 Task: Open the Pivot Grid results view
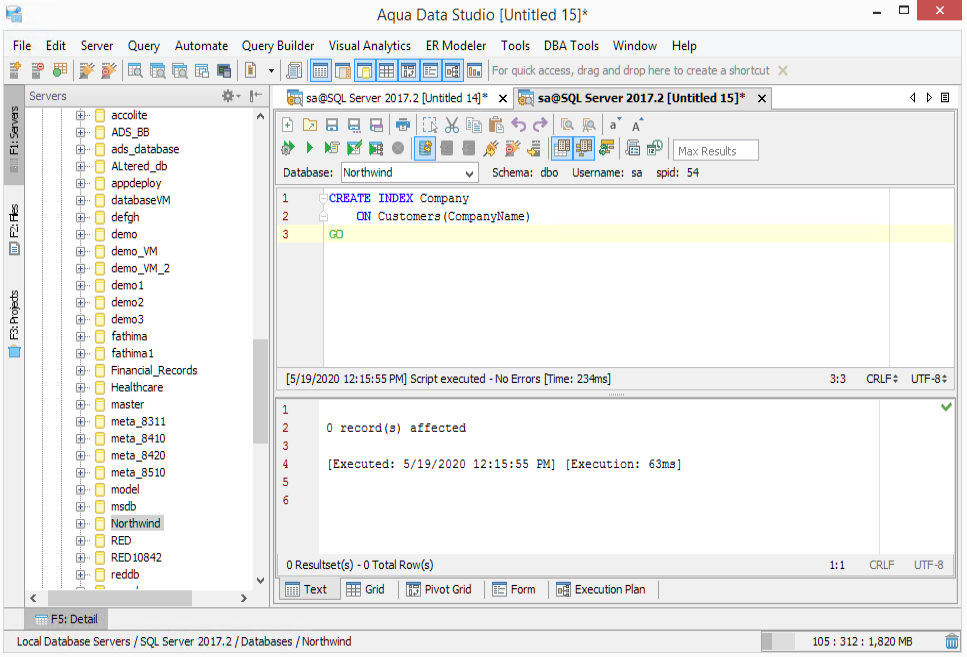tap(438, 590)
